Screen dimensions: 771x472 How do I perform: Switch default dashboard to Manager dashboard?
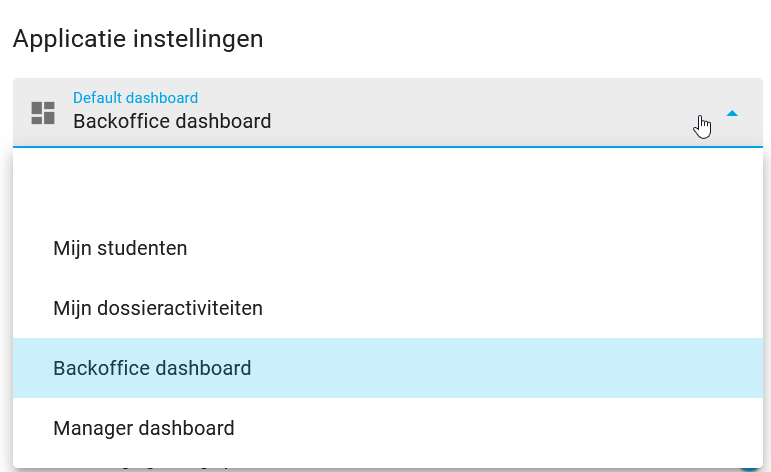[x=388, y=428]
